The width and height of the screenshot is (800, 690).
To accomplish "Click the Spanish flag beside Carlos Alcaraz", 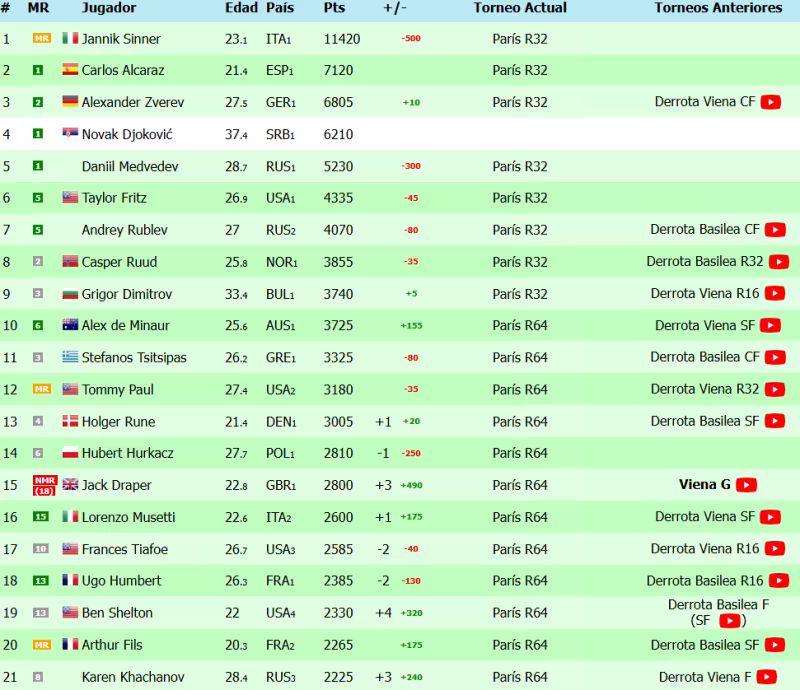I will tap(70, 70).
